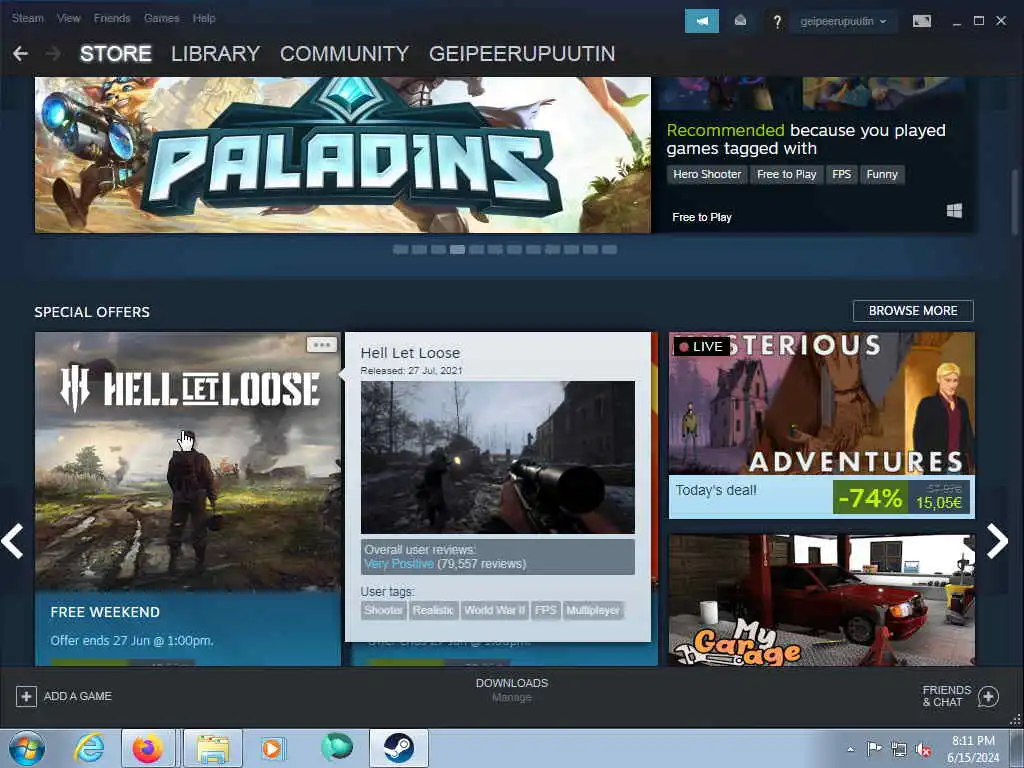Select the FPS tag under Recommended
This screenshot has height=768, width=1024.
(841, 174)
